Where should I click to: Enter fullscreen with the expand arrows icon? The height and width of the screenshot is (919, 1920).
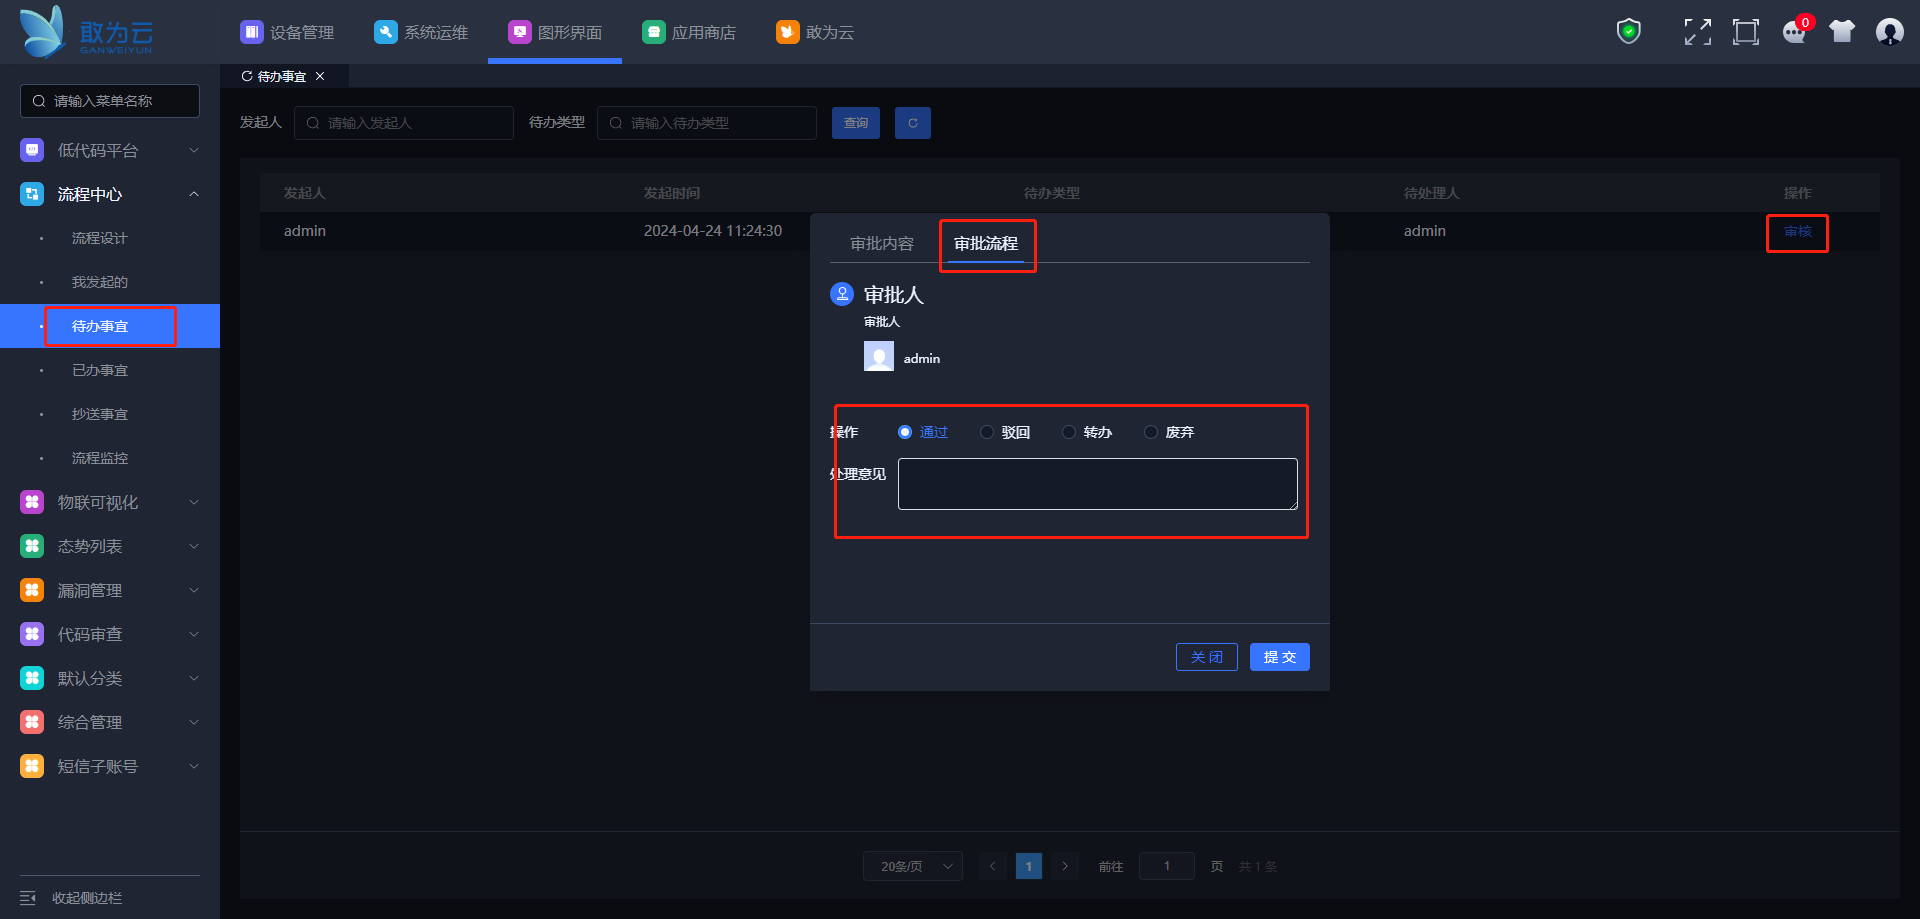coord(1697,32)
